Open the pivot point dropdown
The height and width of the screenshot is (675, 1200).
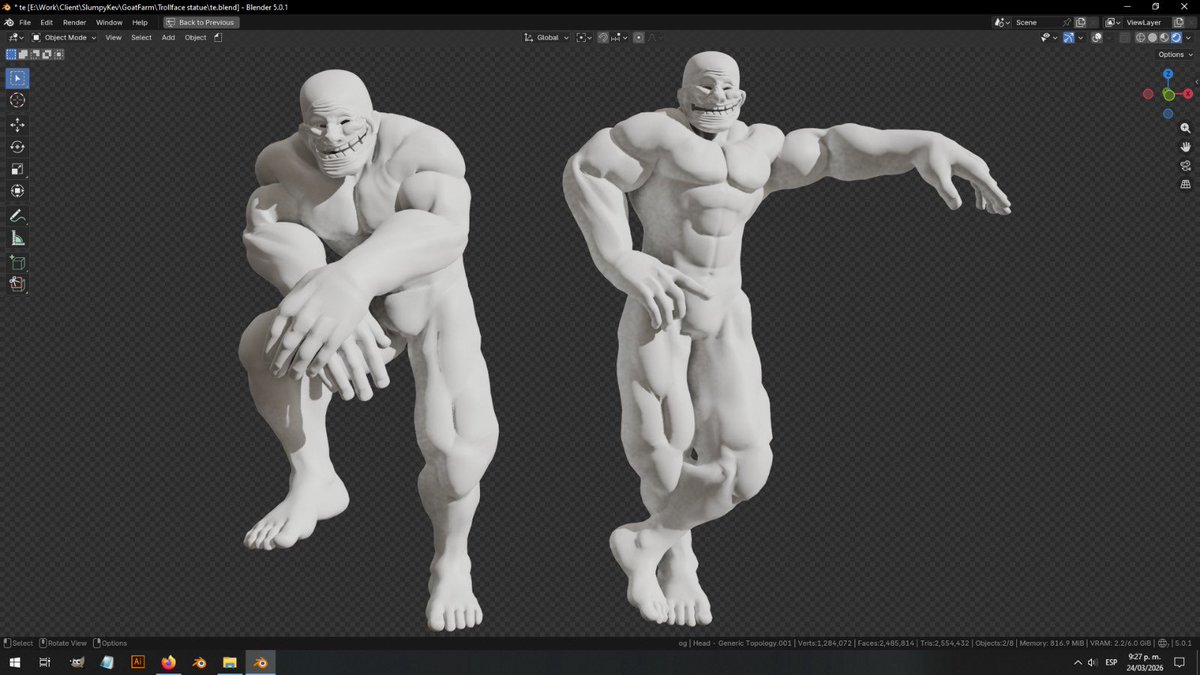584,38
